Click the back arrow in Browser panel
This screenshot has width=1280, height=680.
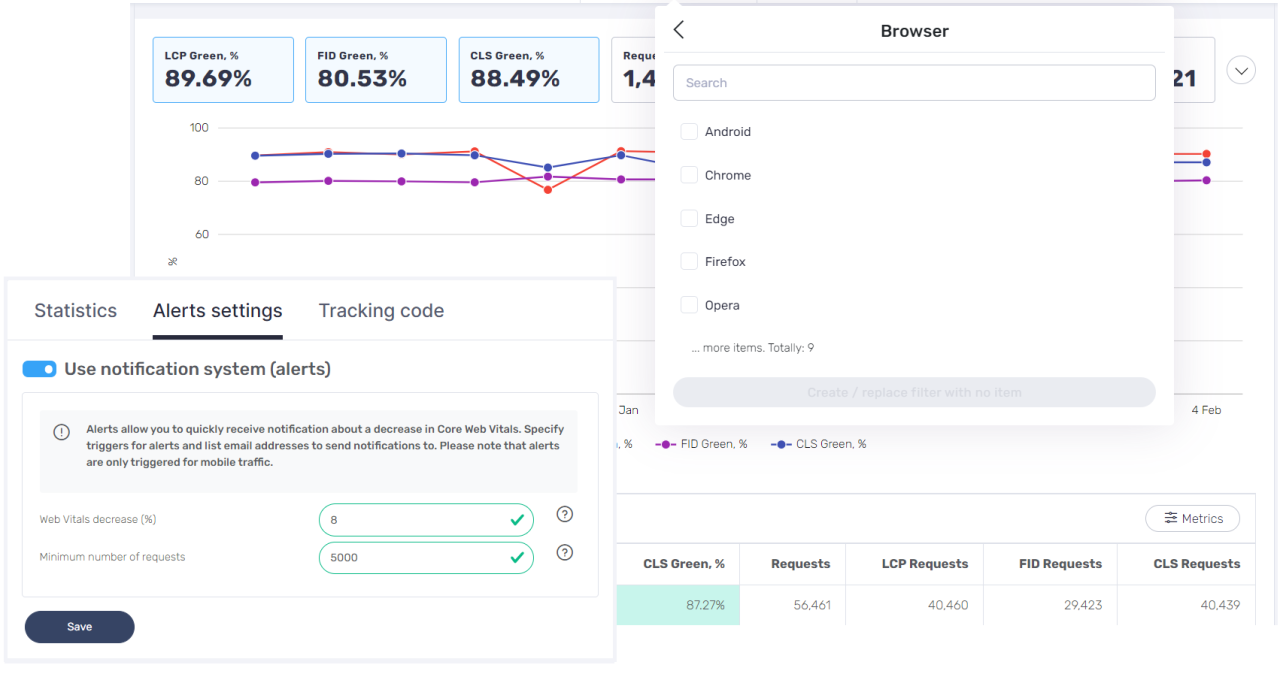(x=679, y=30)
